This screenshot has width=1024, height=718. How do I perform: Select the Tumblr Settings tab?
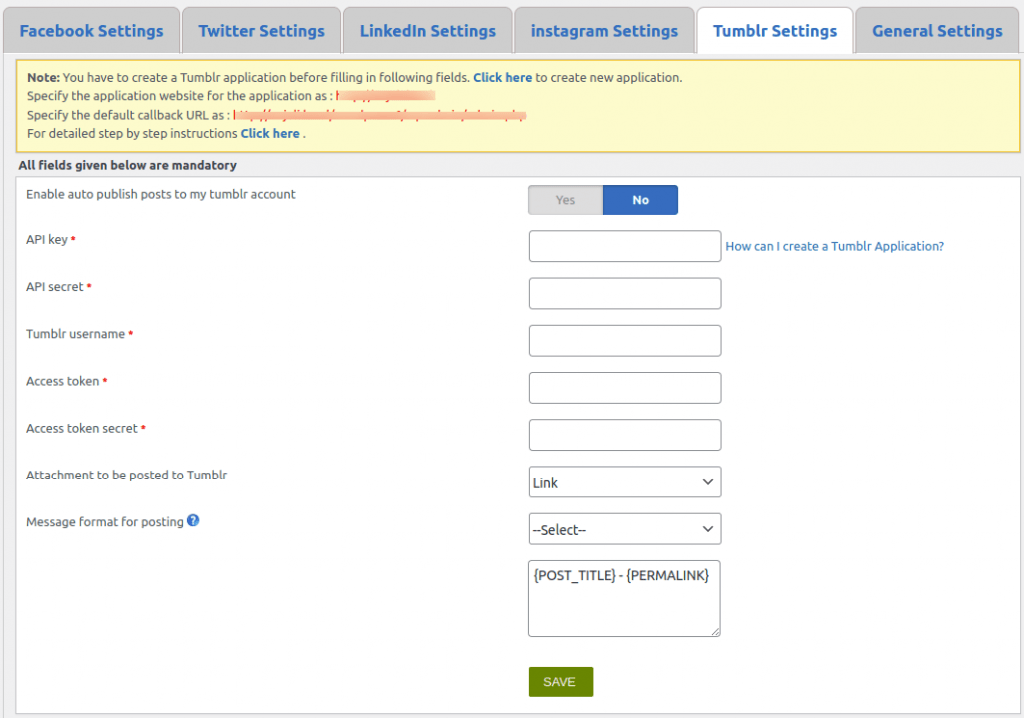pyautogui.click(x=774, y=30)
